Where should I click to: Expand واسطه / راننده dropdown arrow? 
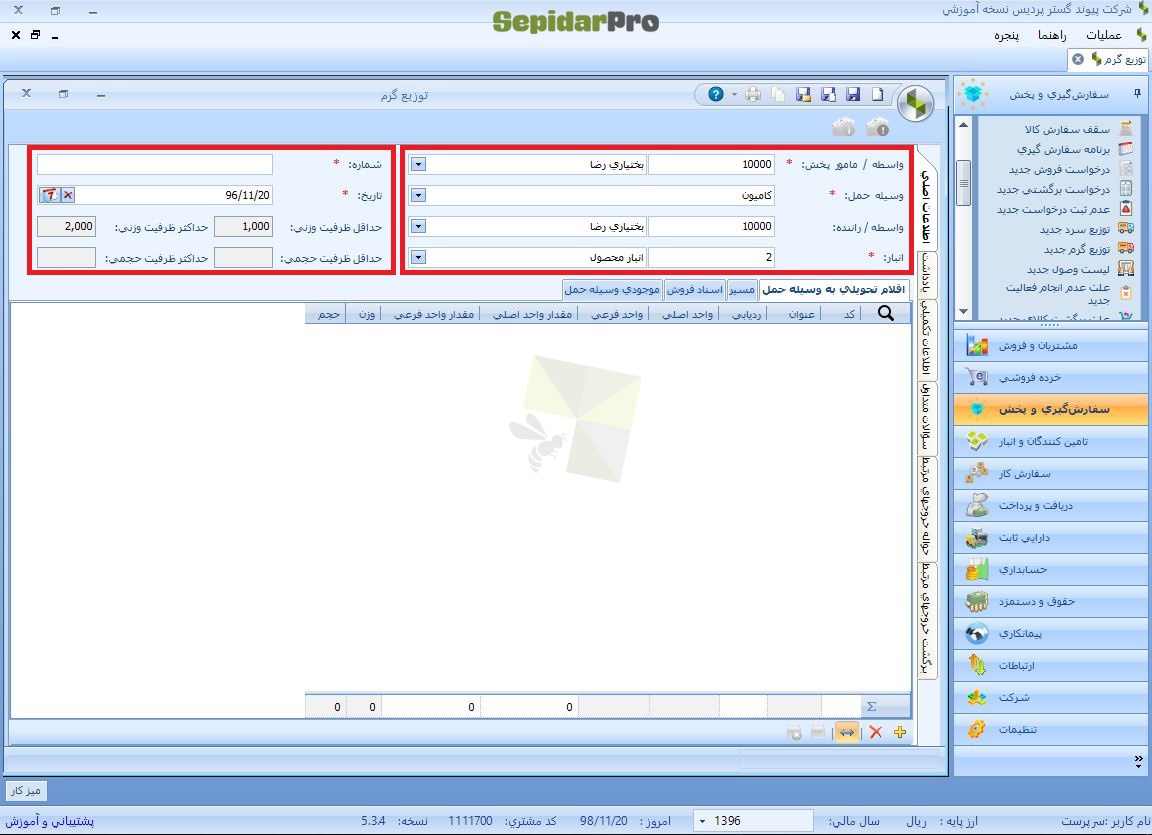click(418, 226)
